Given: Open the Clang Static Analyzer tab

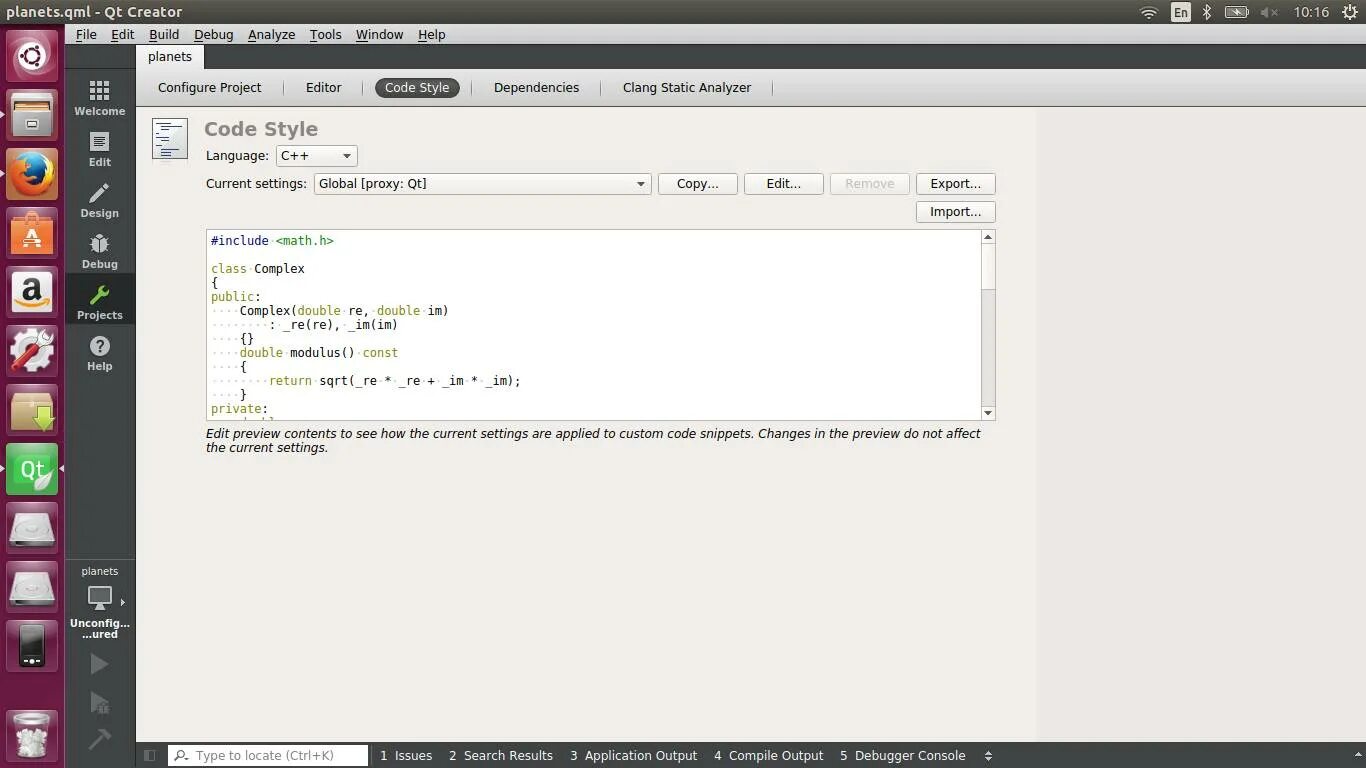Looking at the screenshot, I should (686, 88).
